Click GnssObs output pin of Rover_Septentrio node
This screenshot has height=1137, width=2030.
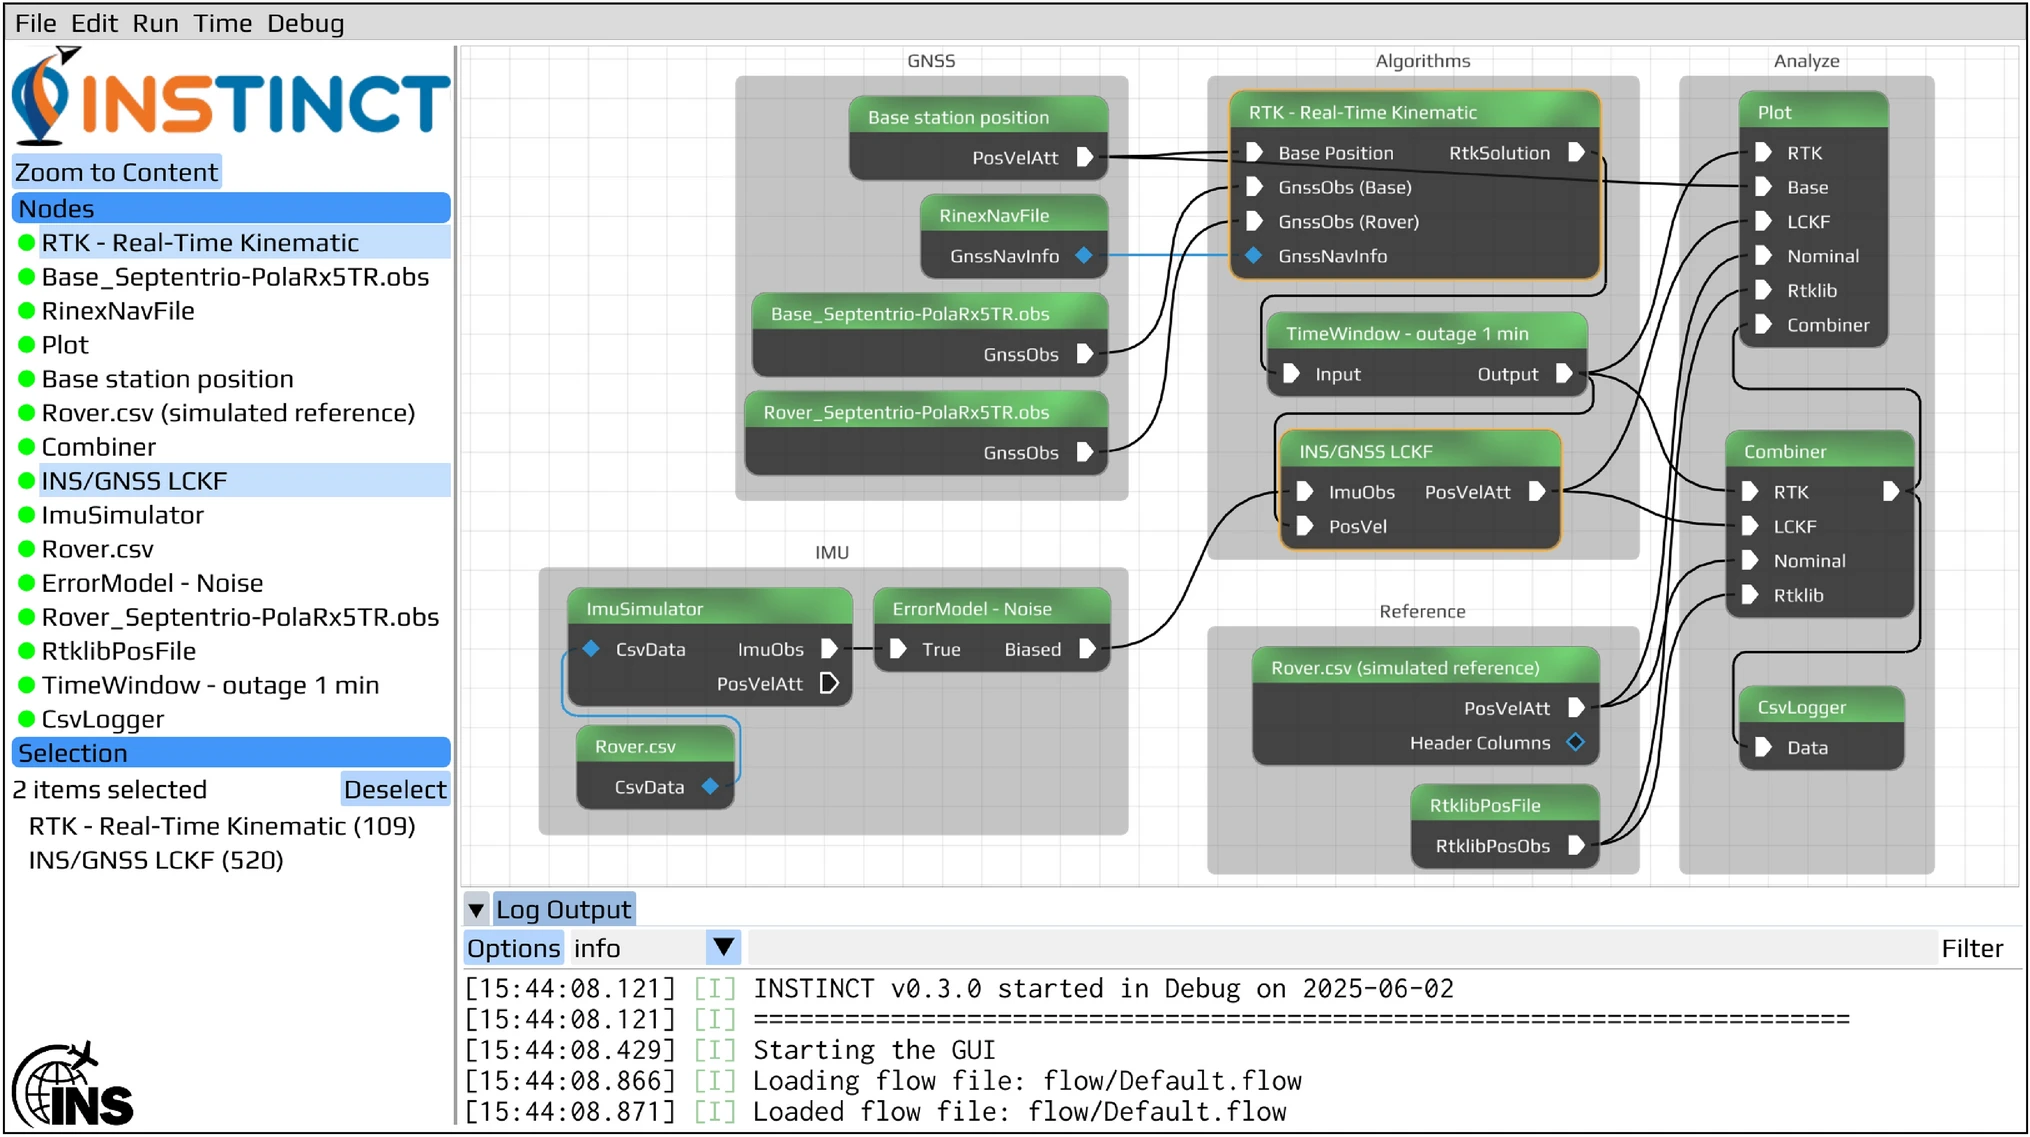pyautogui.click(x=1084, y=453)
